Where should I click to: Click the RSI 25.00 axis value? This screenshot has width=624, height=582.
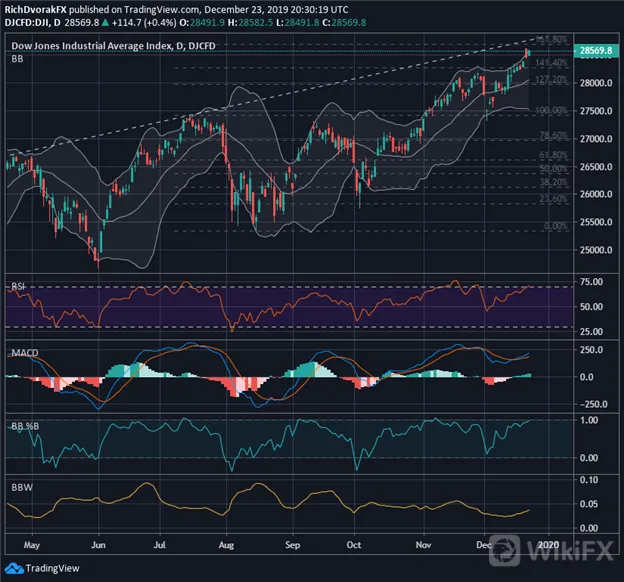591,332
